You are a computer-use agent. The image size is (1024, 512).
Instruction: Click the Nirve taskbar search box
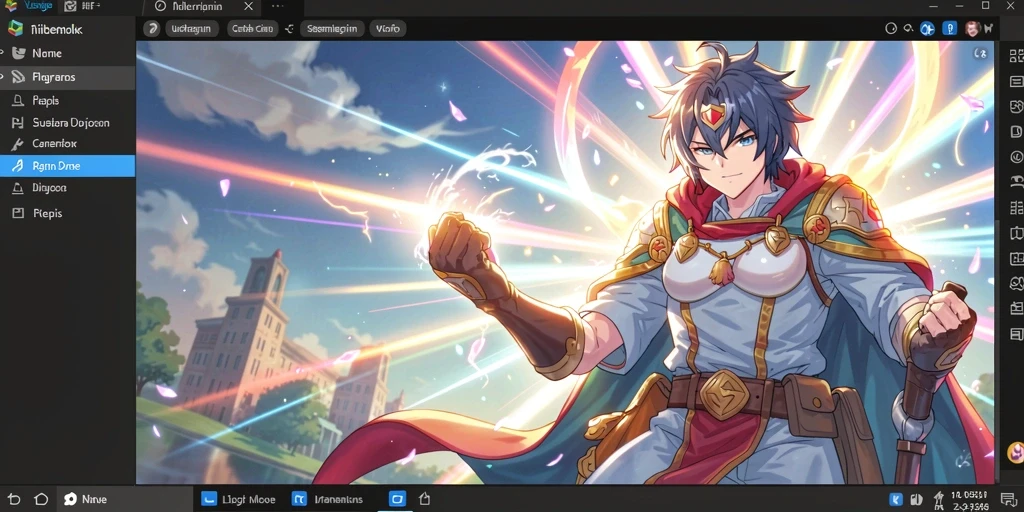[x=123, y=500]
